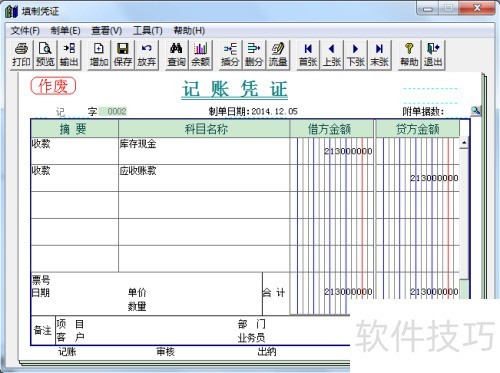Click the magnifier icon beside 附单据数
500x373 pixels.
(476, 111)
